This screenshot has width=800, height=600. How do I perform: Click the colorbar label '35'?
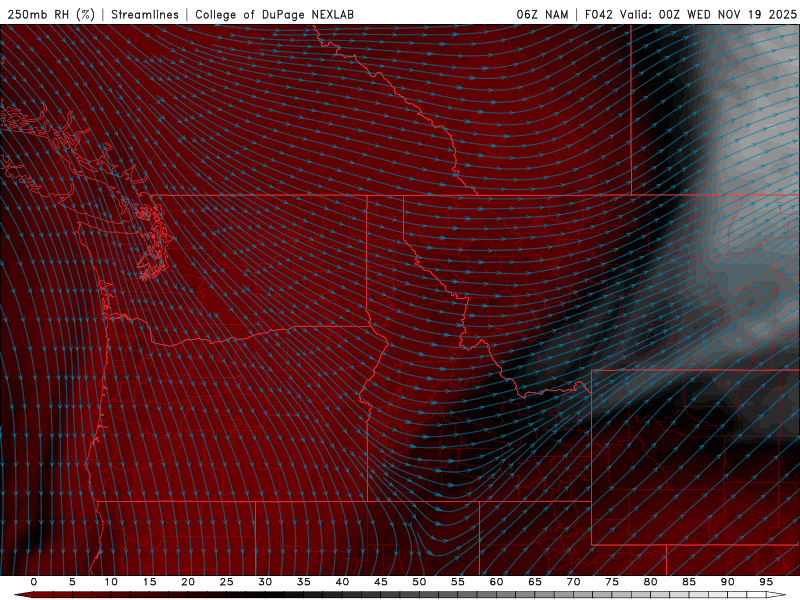point(304,582)
